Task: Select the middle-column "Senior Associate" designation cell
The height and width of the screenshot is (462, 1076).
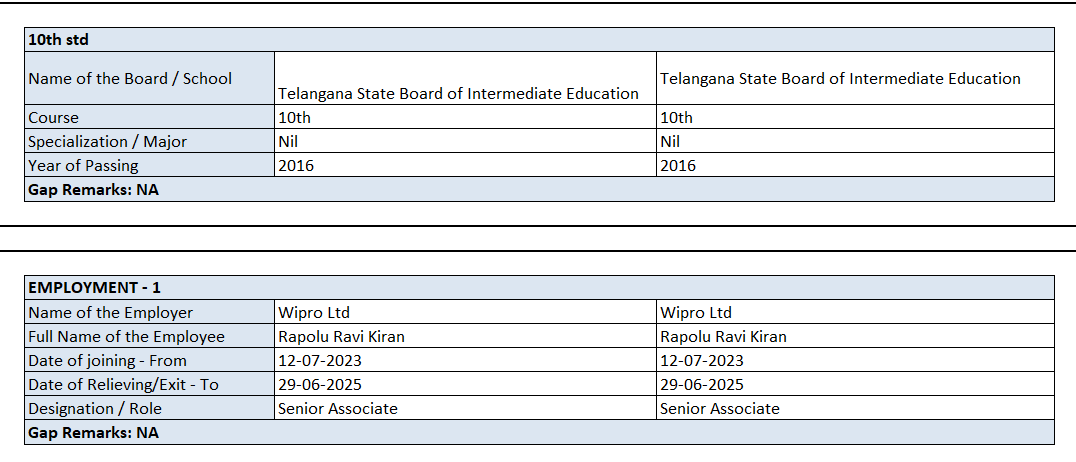Action: click(337, 408)
